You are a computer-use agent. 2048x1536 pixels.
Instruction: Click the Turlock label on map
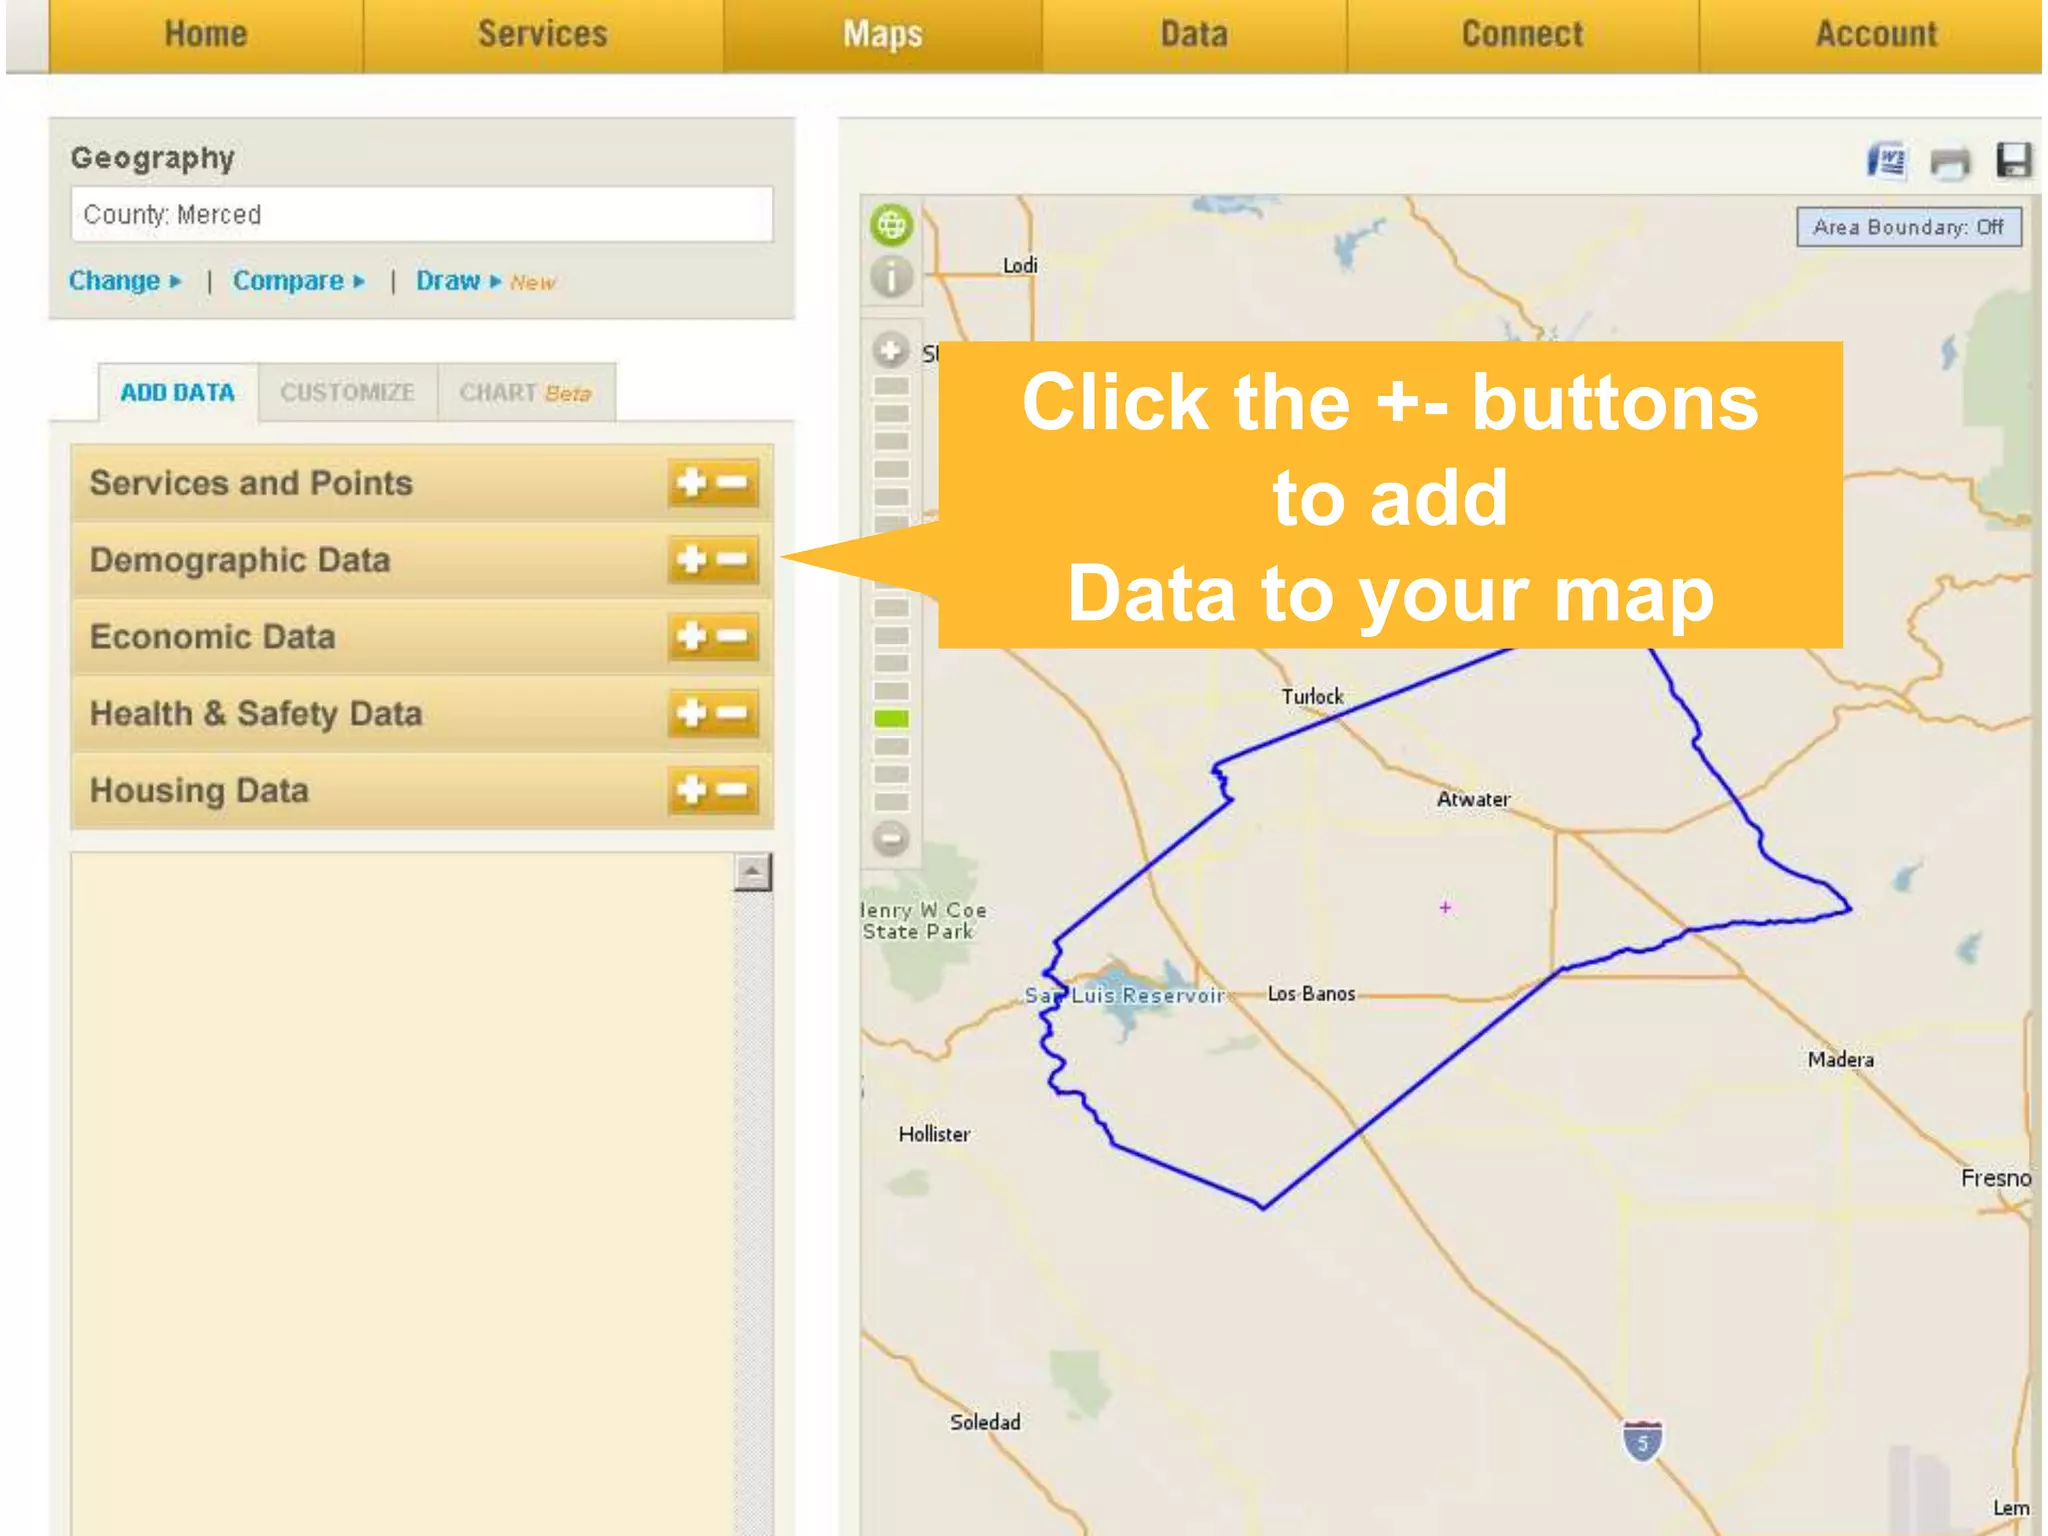[1312, 696]
